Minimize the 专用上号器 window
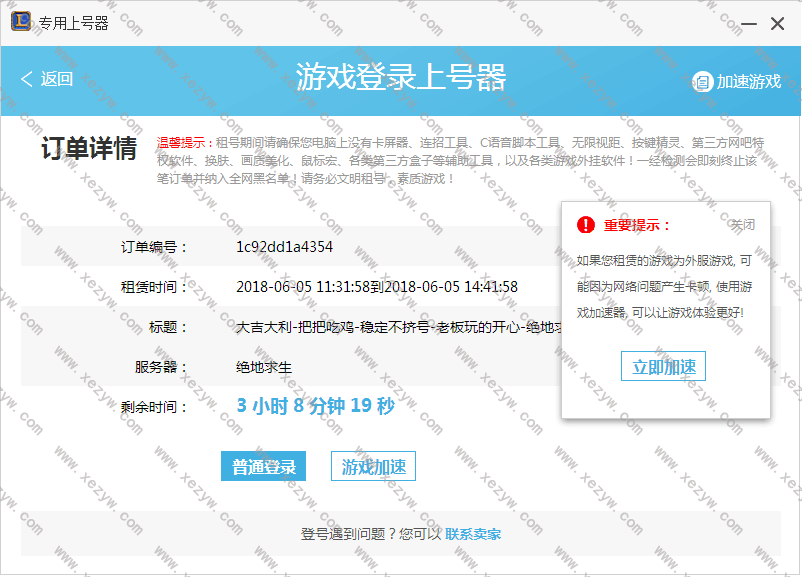This screenshot has width=802, height=577. point(735,23)
